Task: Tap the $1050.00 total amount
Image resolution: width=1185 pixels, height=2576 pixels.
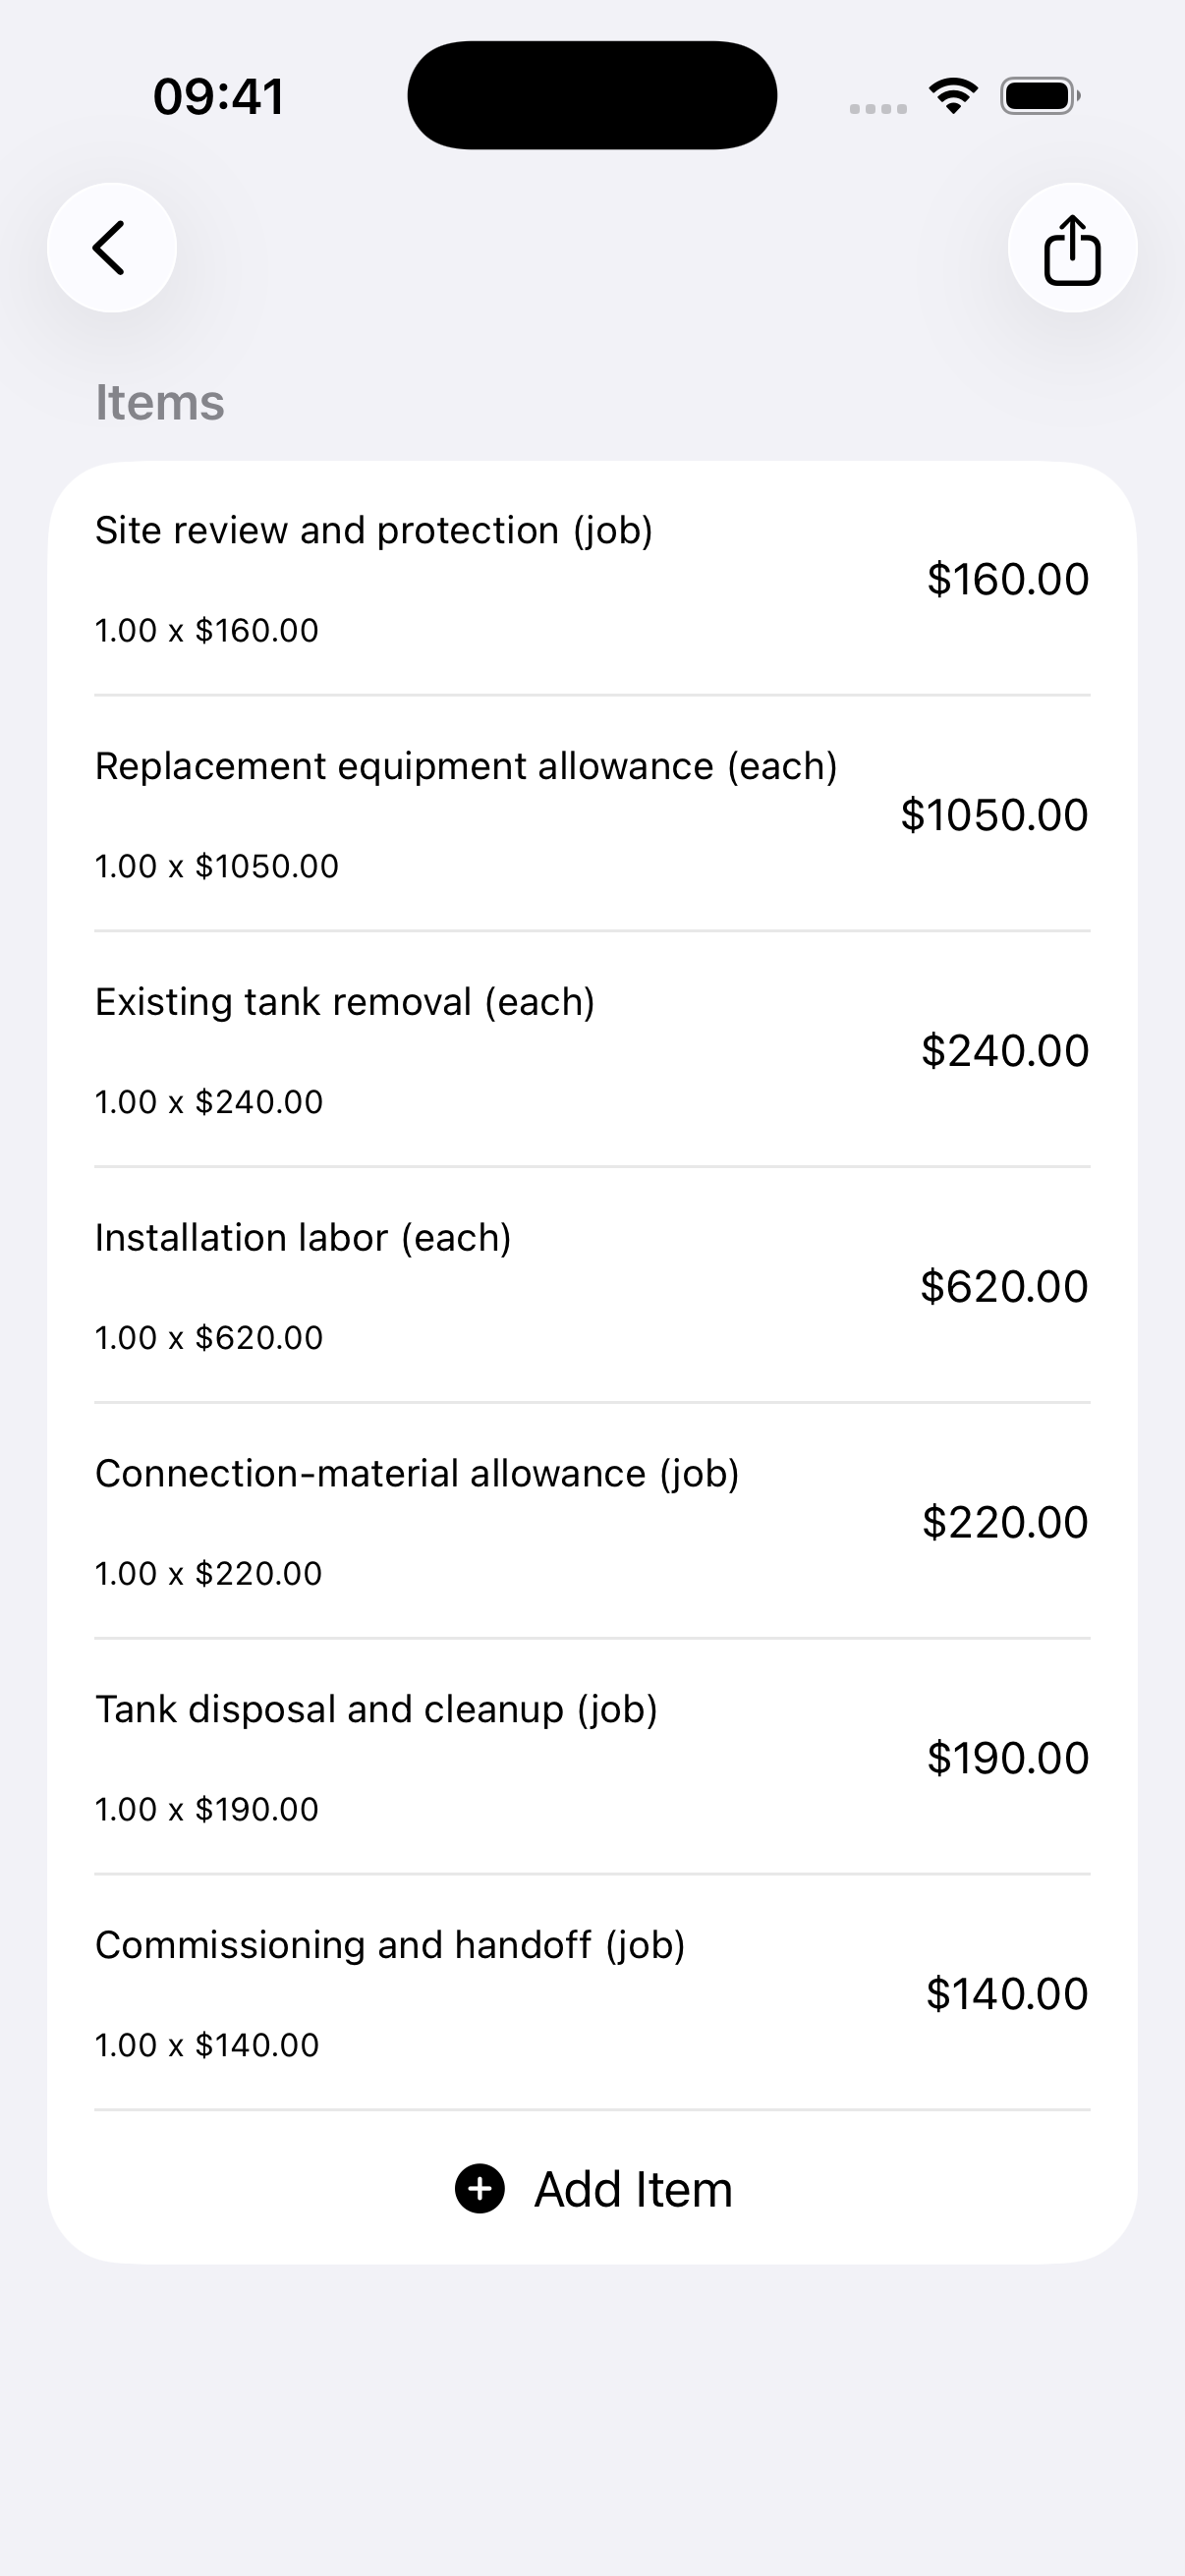Action: click(x=994, y=815)
